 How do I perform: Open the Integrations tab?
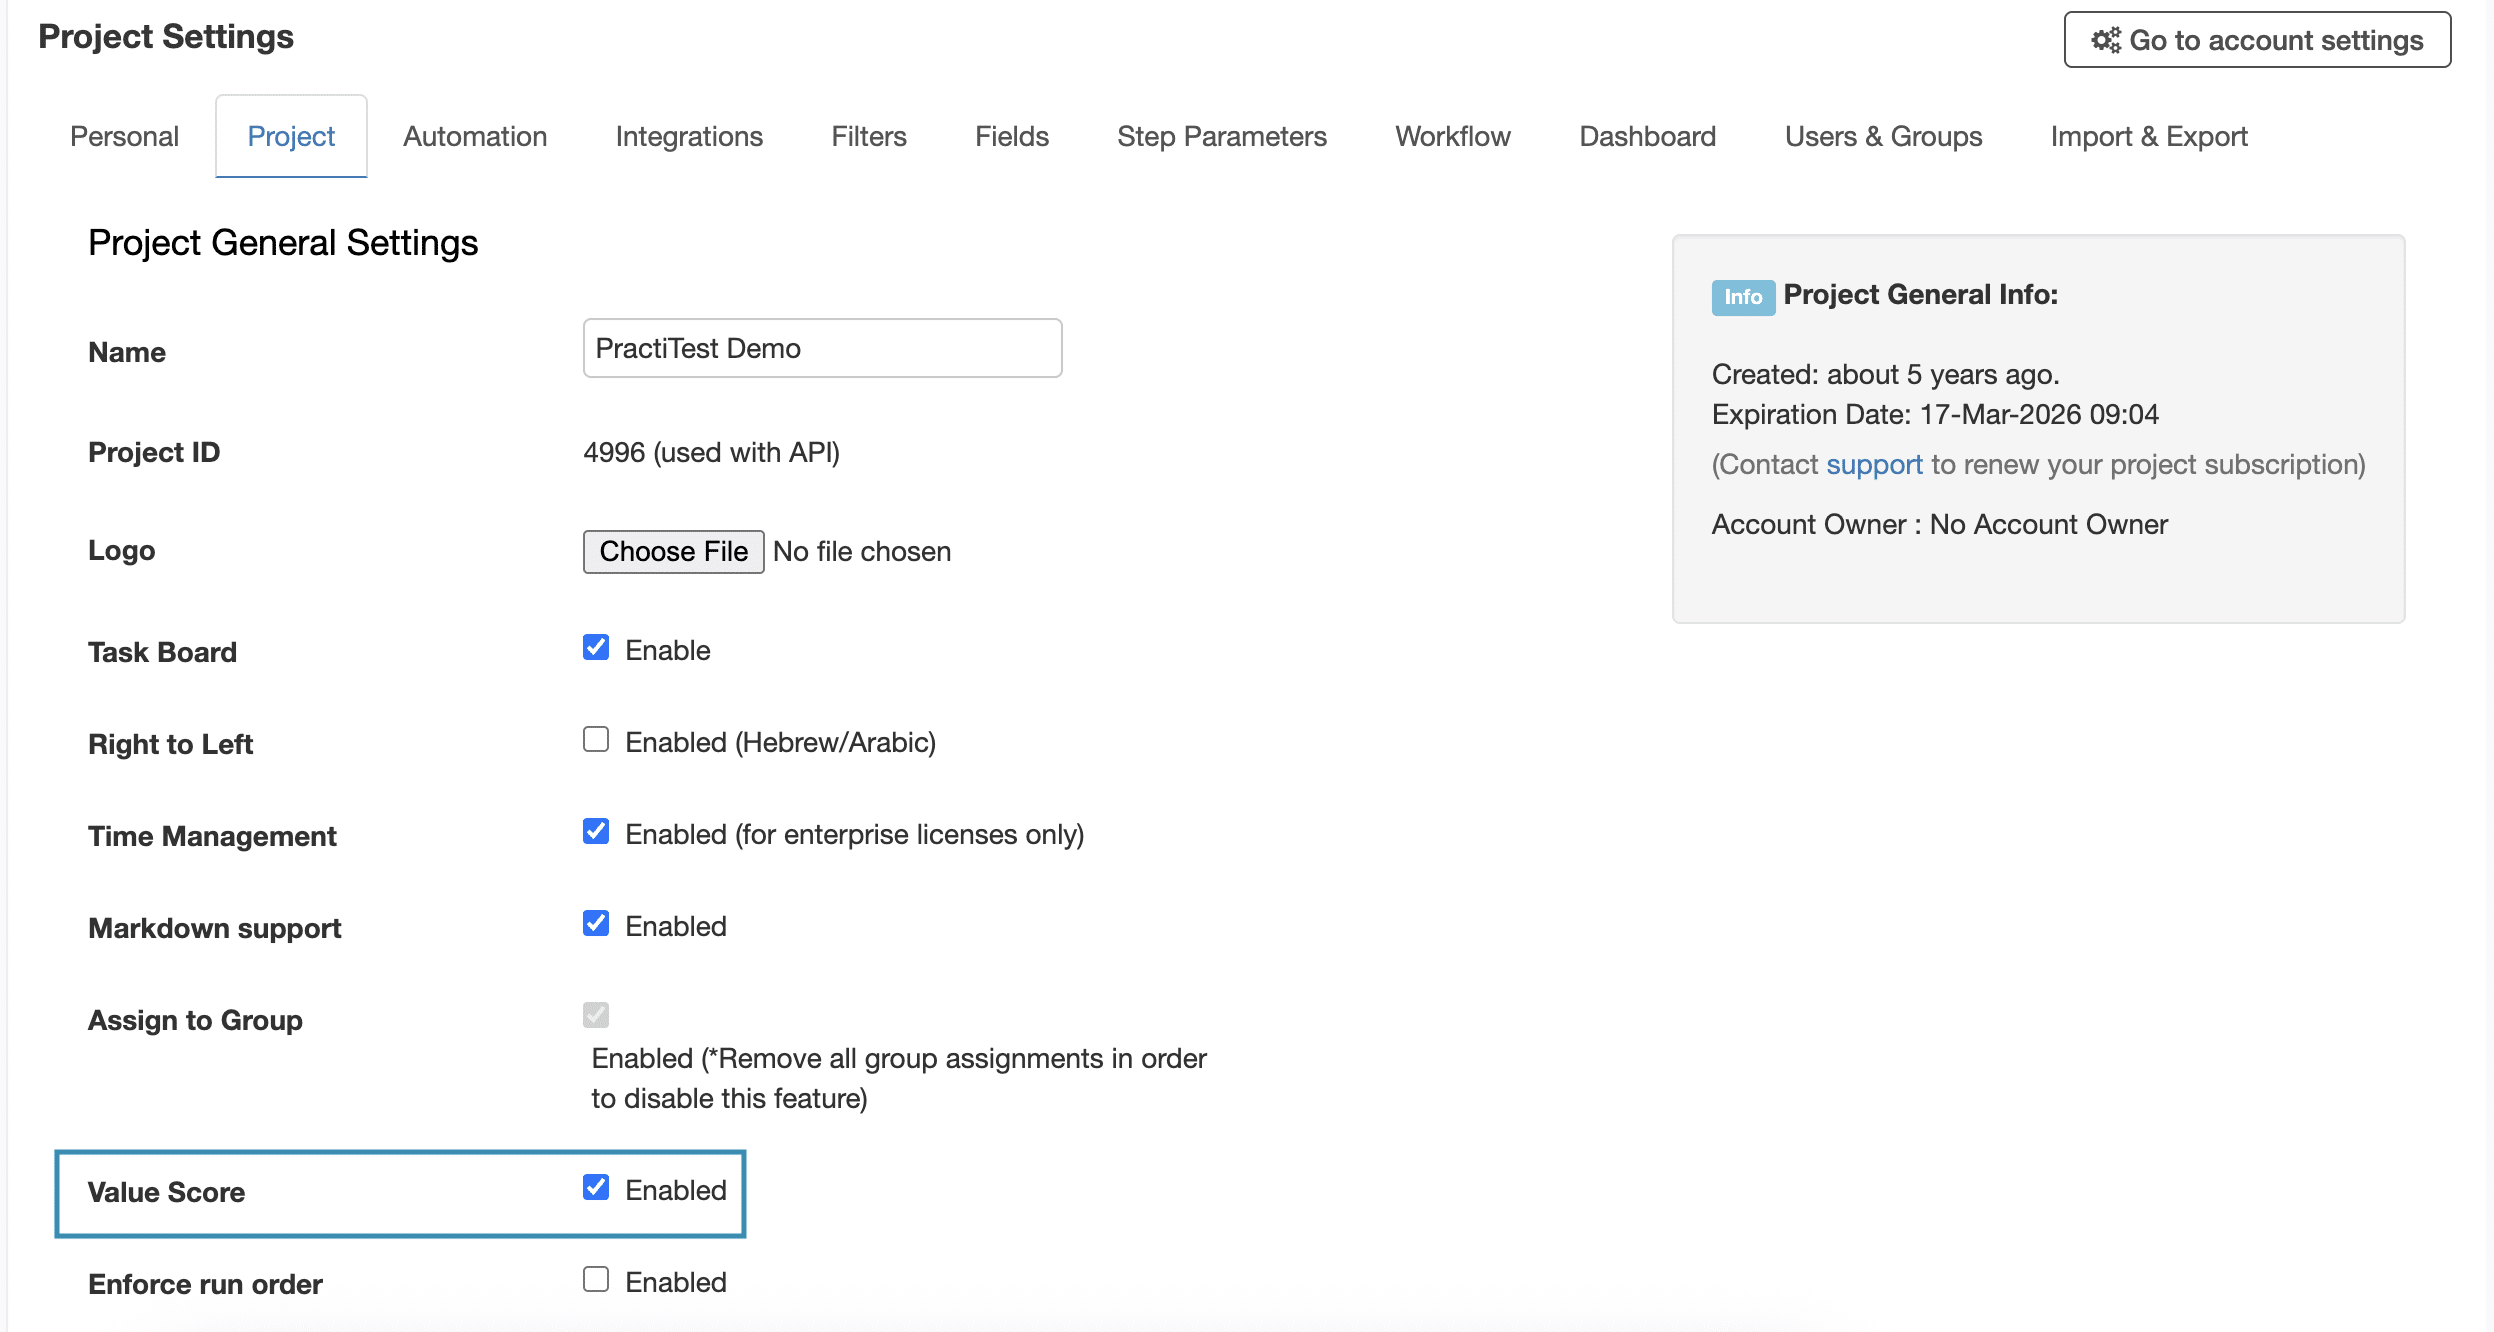tap(689, 136)
